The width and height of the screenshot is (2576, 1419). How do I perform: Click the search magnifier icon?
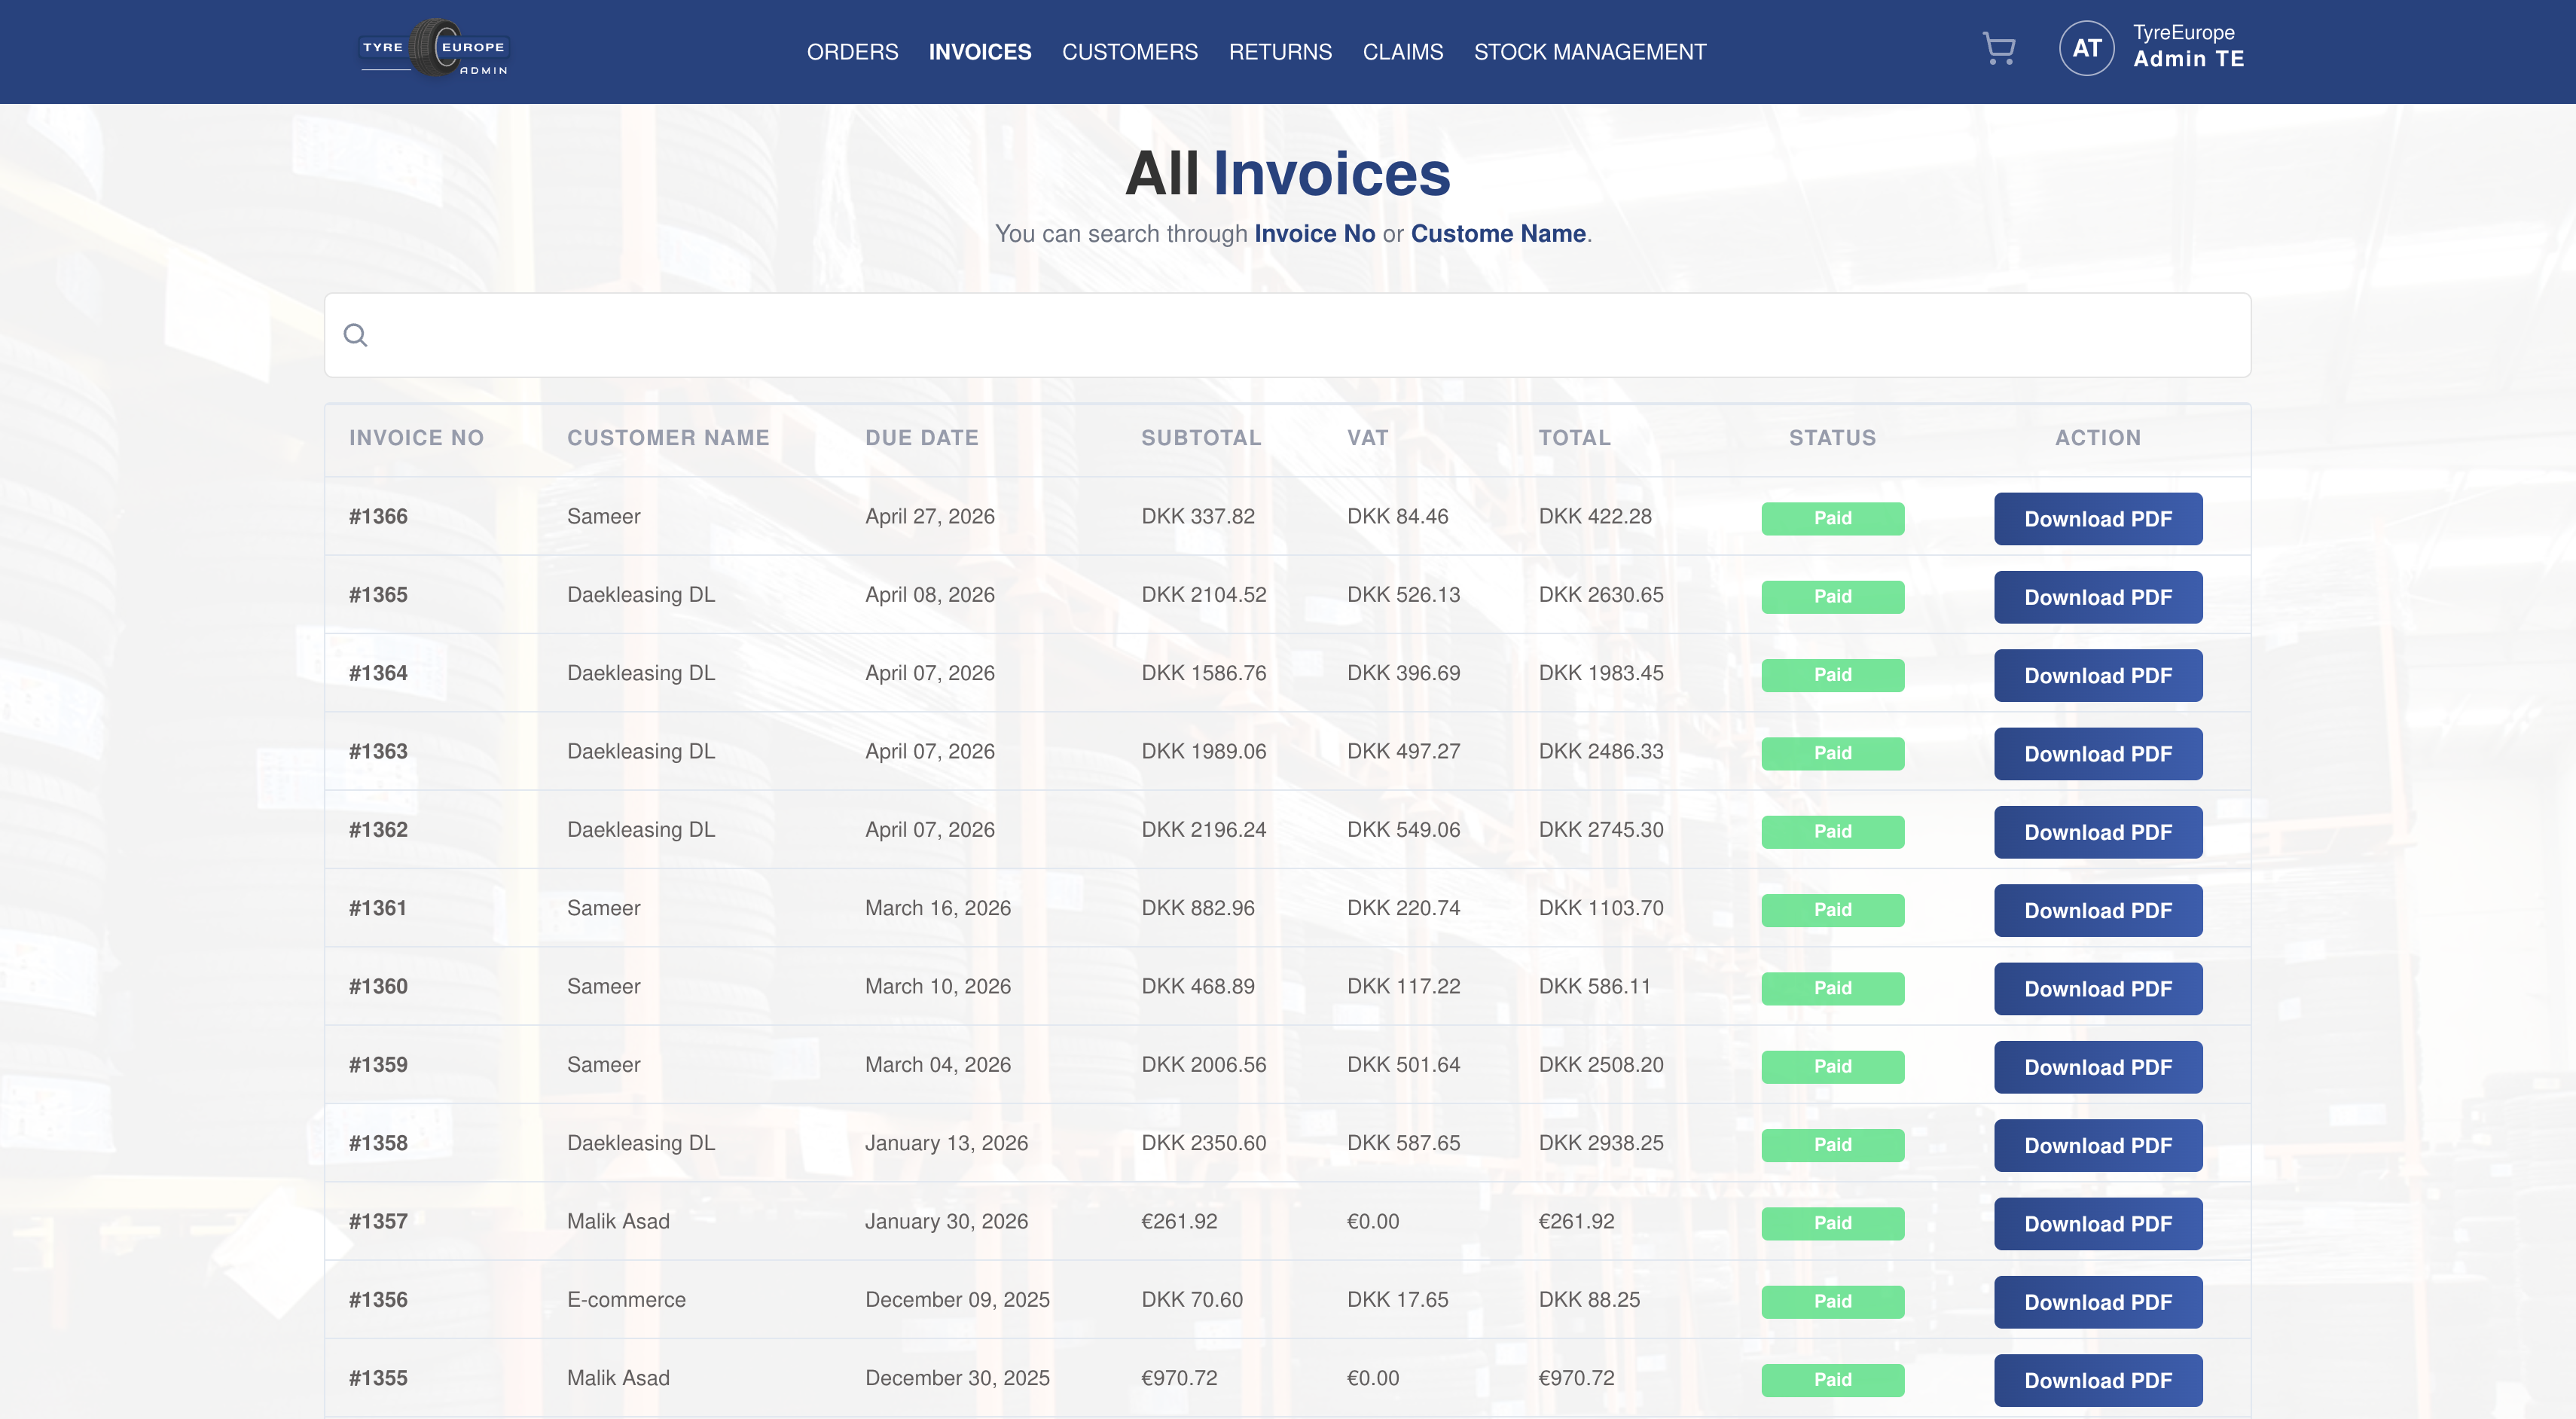point(355,335)
